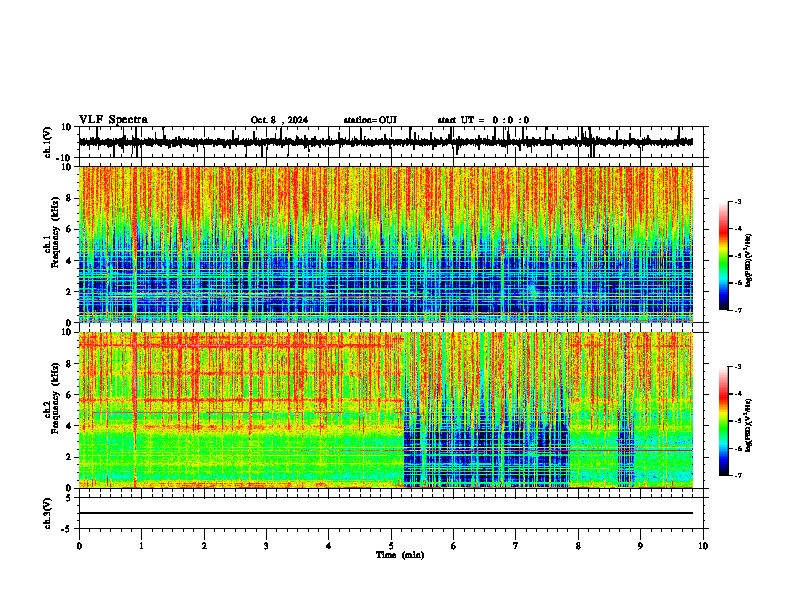Click time axis tick label "10"
Viewport: 792px width, 612px height.
pyautogui.click(x=703, y=546)
